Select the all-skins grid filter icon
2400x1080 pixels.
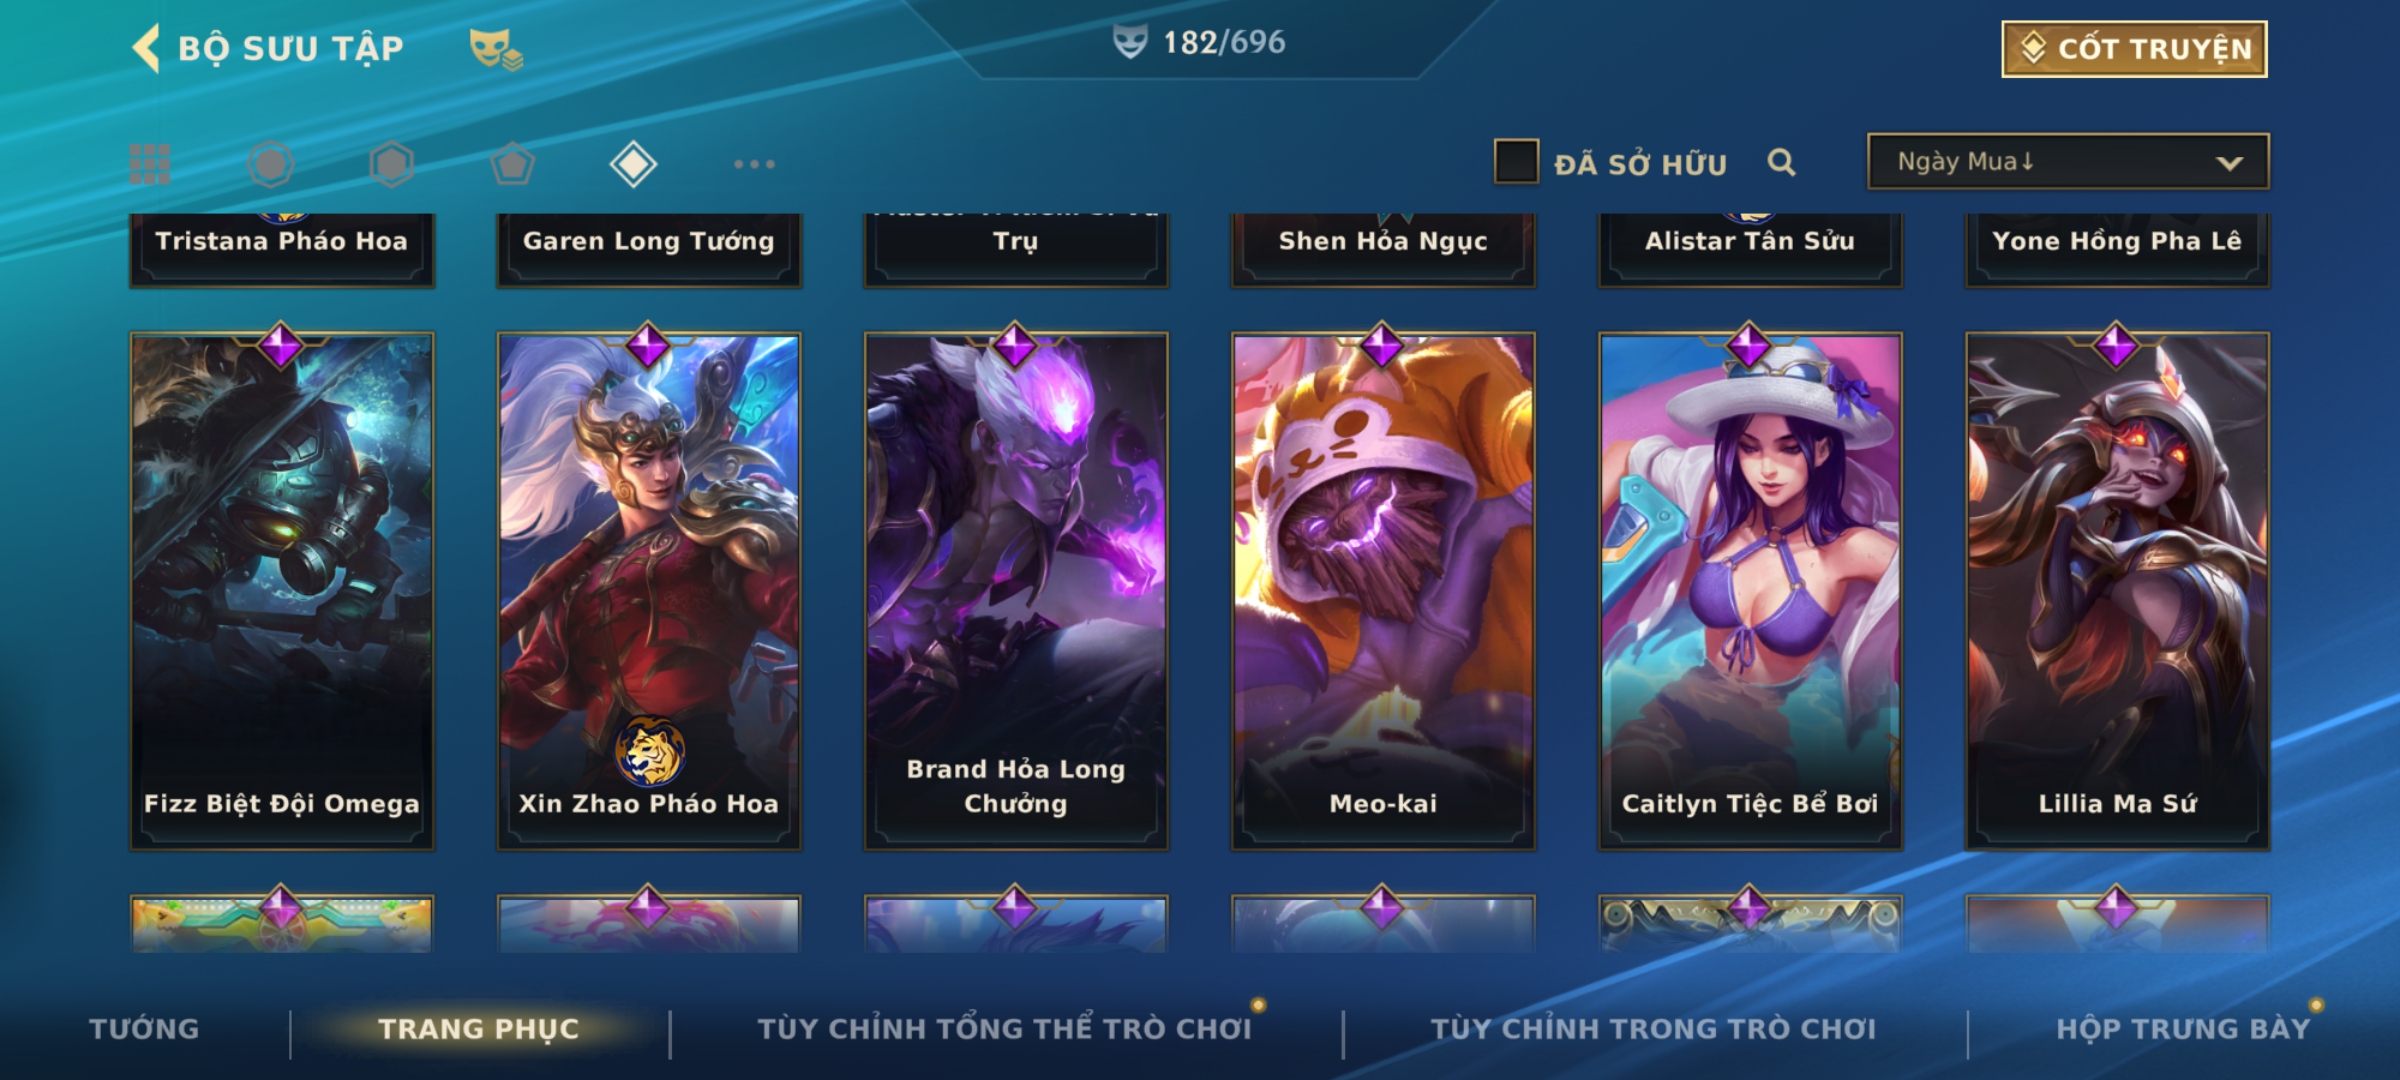click(x=150, y=164)
